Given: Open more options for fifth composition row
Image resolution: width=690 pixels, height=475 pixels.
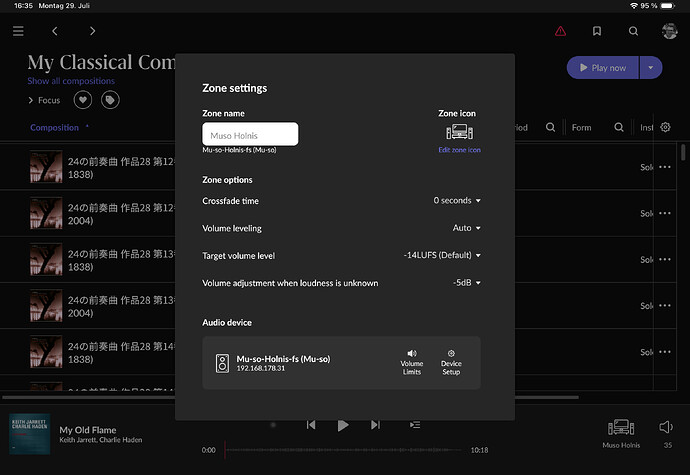Looking at the screenshot, I should (x=664, y=352).
